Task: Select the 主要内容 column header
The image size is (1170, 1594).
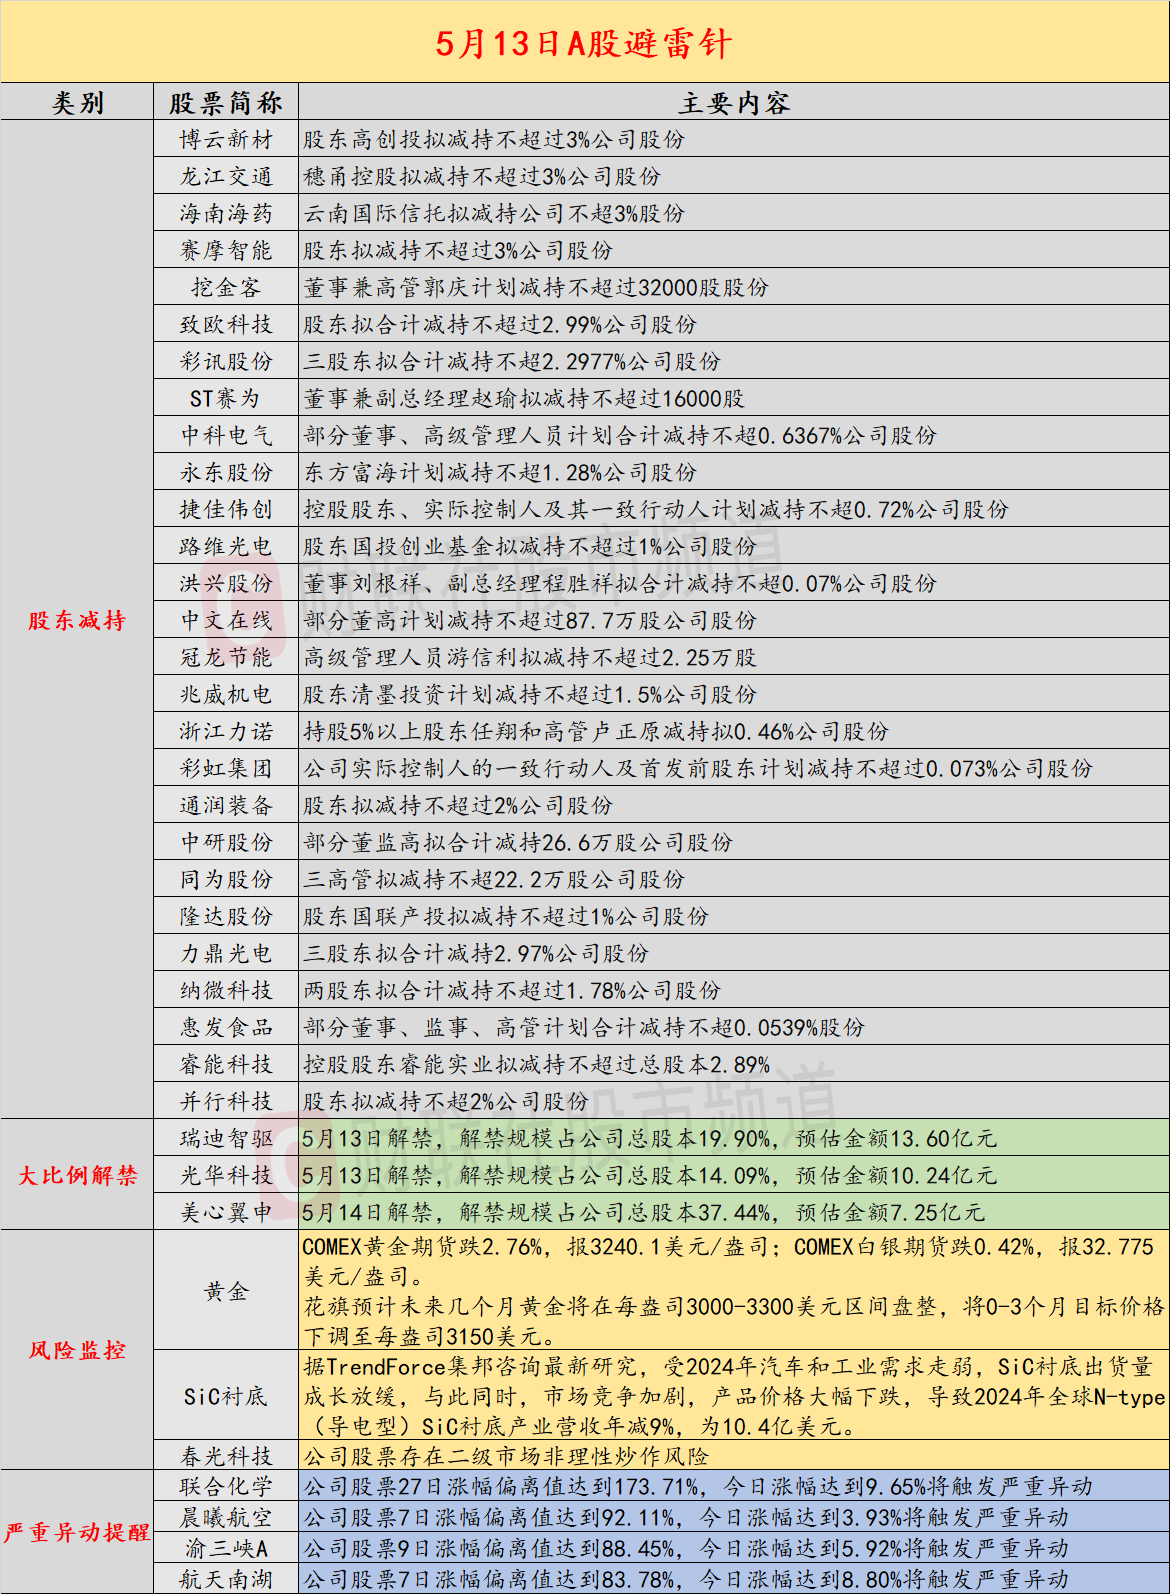Action: coord(734,103)
